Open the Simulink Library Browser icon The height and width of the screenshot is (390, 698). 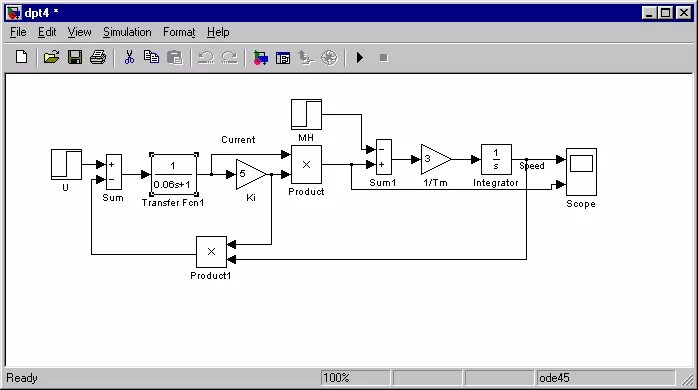click(x=260, y=58)
